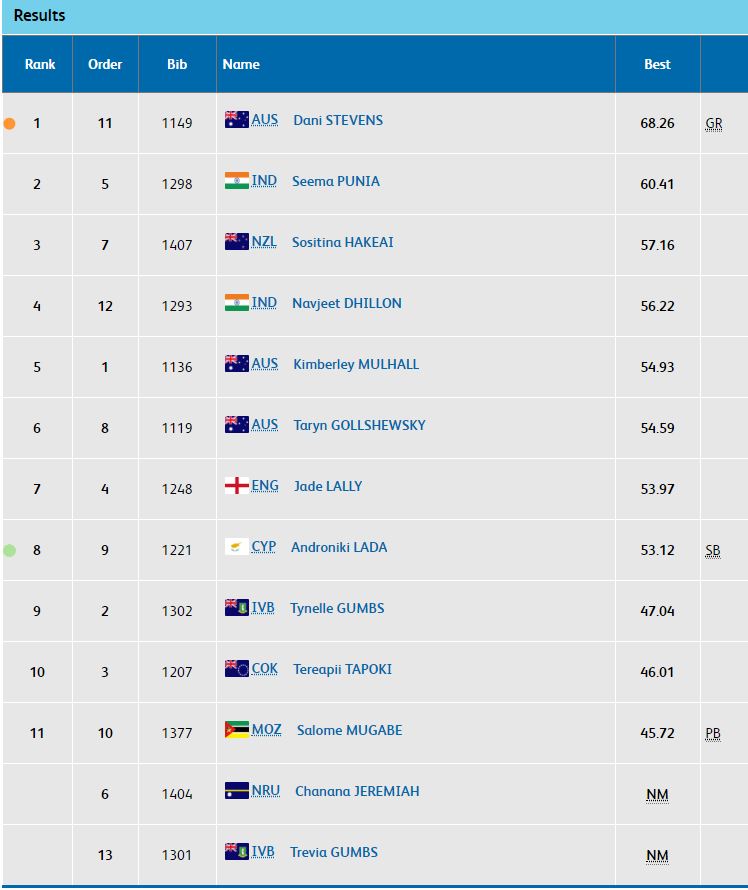The image size is (748, 890).
Task: Click the green dot next to rank 8
Action: tap(10, 550)
